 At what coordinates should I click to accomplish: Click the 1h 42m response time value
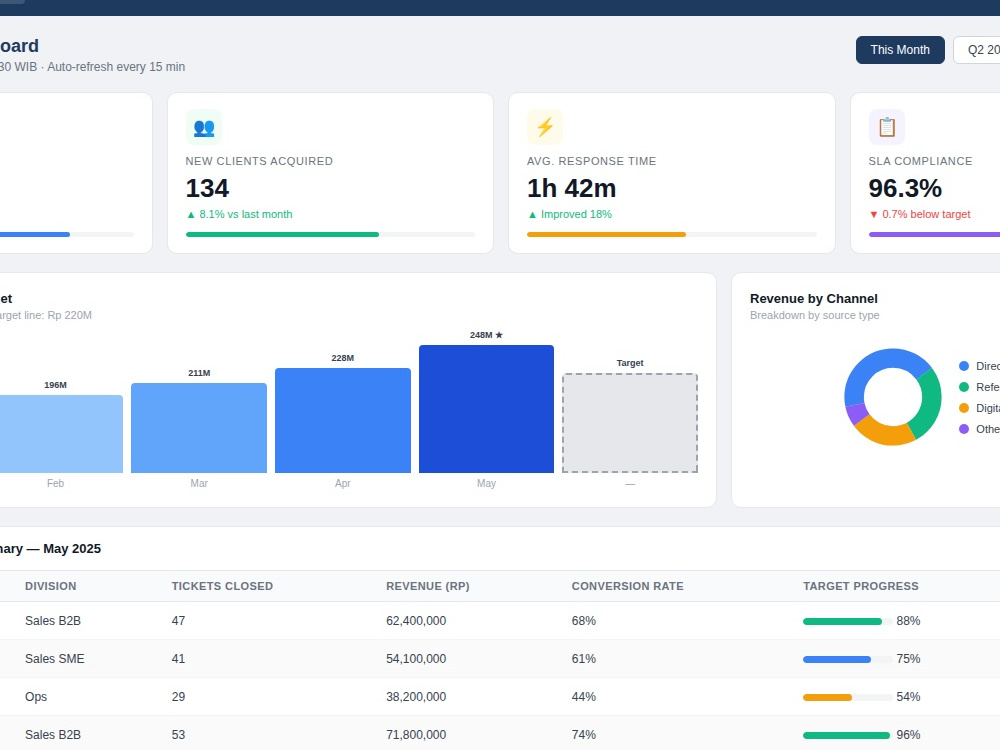(x=571, y=188)
